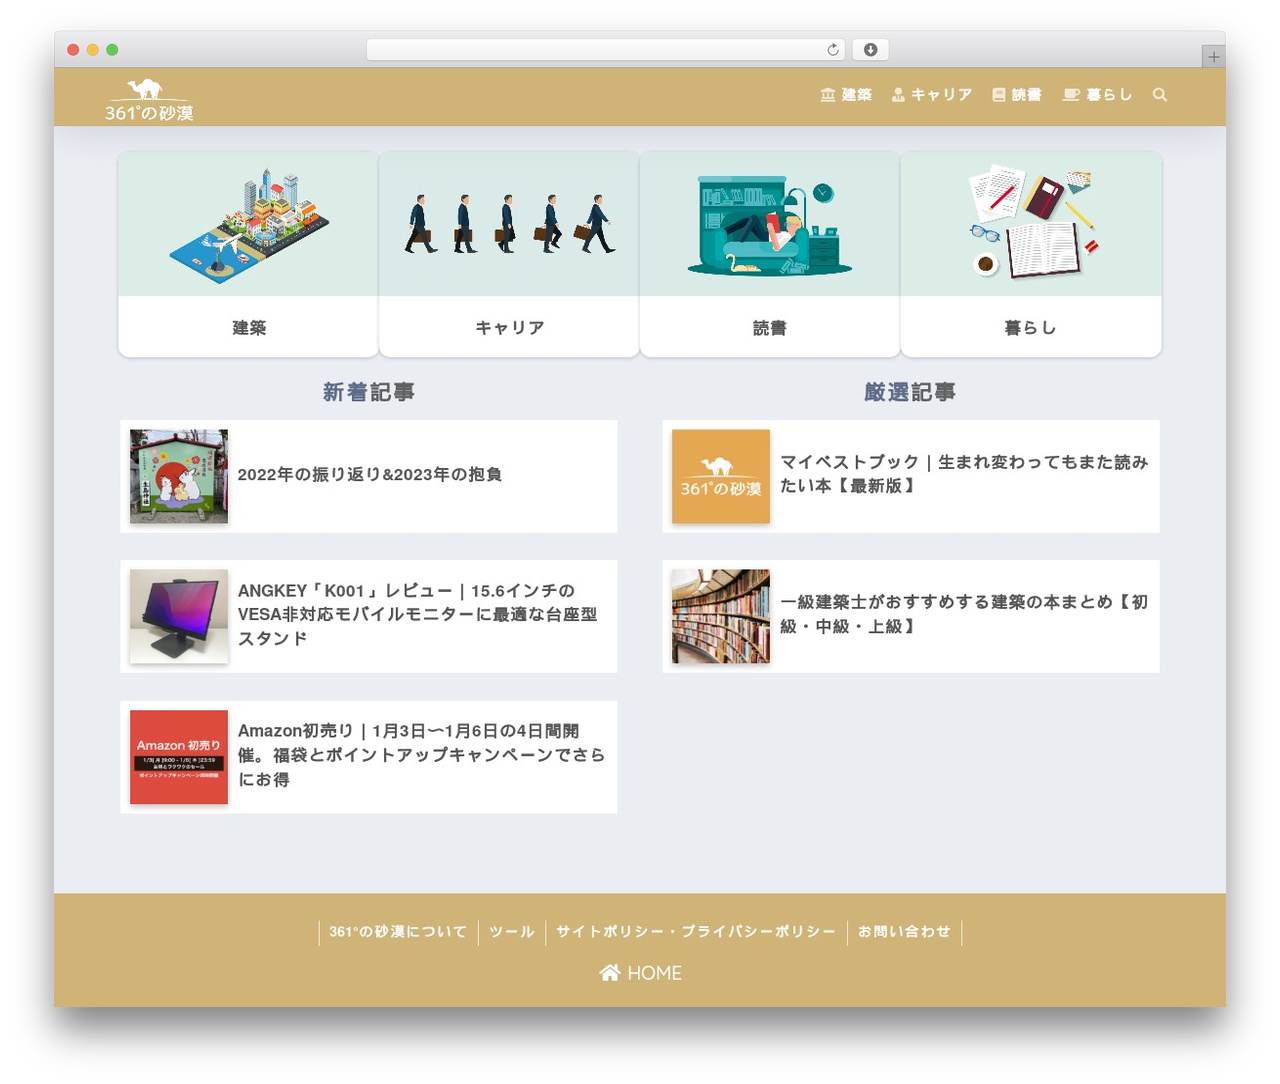Viewport: 1280px width, 1084px height.
Task: Open the マイベストブック article
Action: point(911,476)
